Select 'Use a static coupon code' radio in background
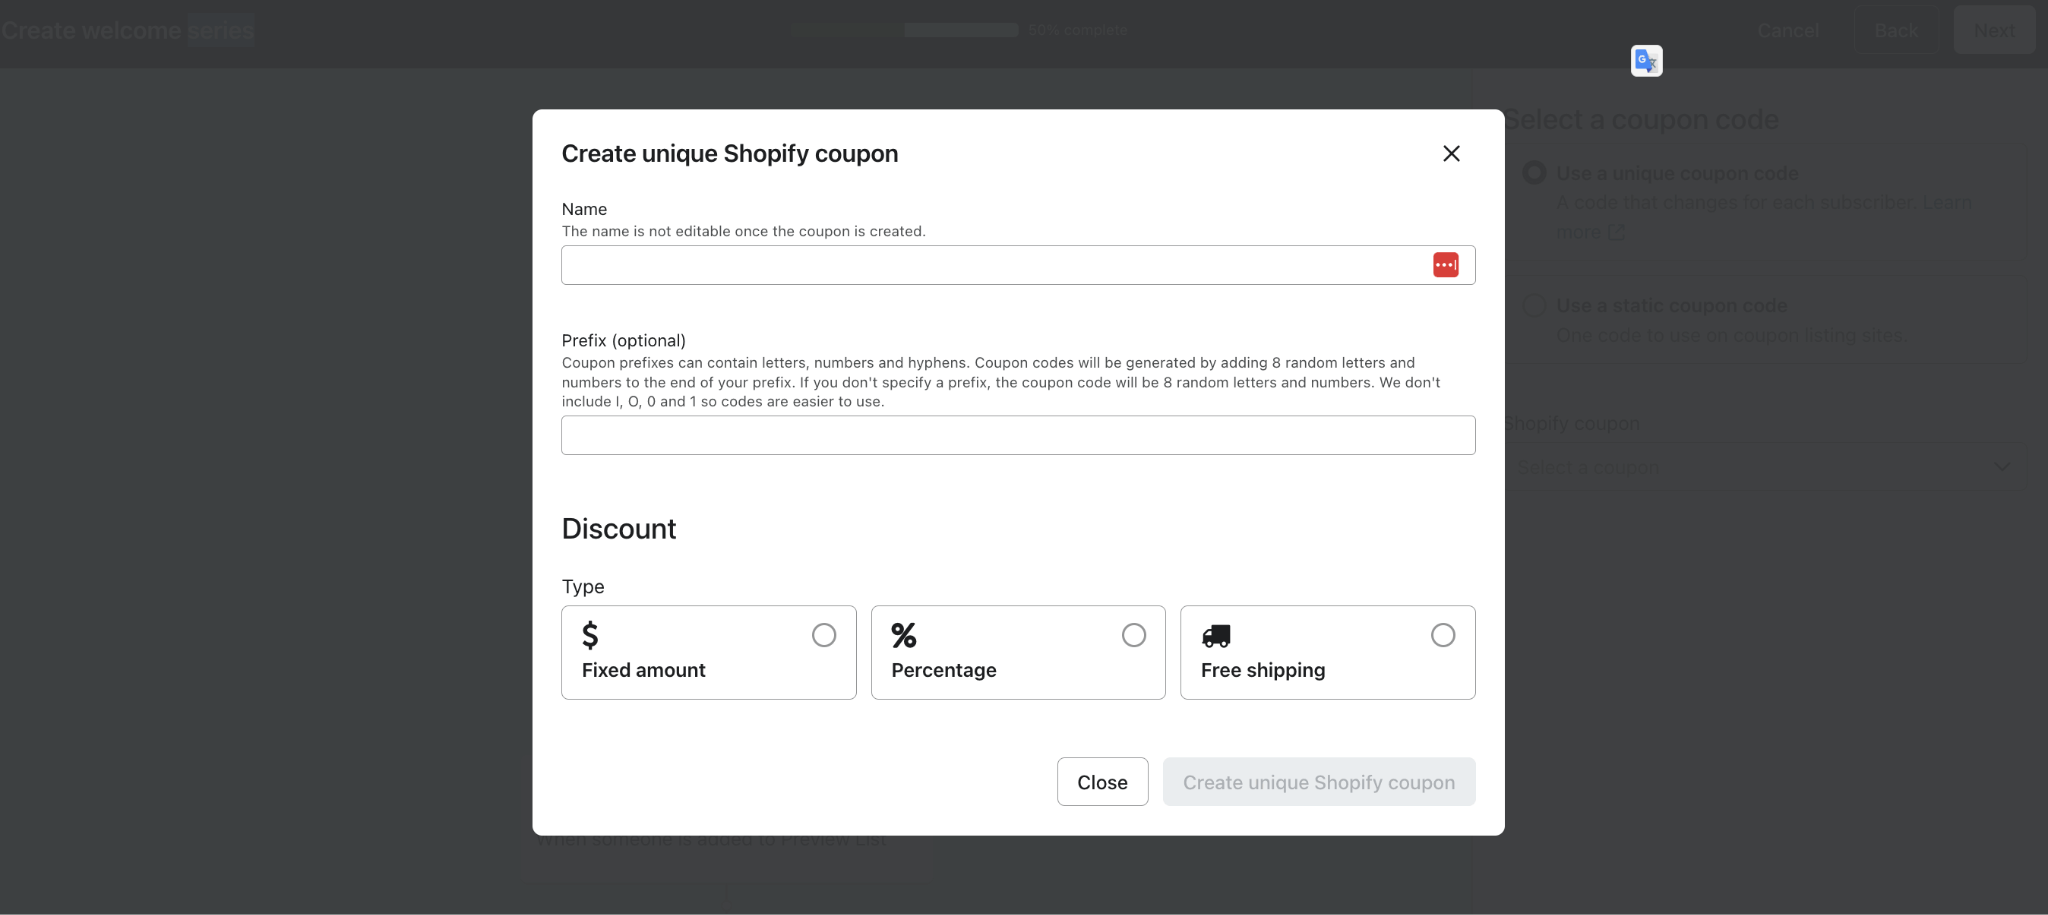The height and width of the screenshot is (915, 2048). (1534, 305)
